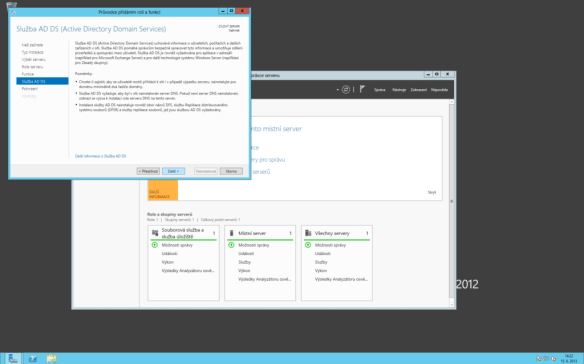Click Události in Místní server tile
Screen dimensions: 584x364
[x=246, y=254]
